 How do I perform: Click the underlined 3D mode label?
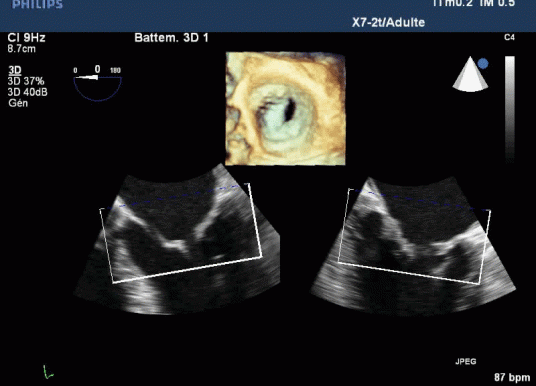tap(15, 70)
